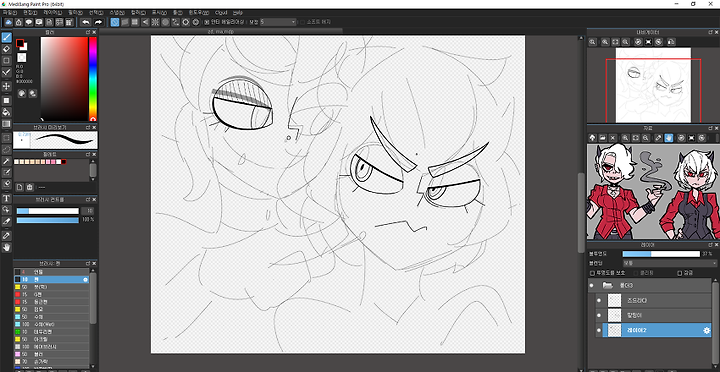Screen dimensions: 720x372
Task: Select the G펜 brush in brush list
Action: (51, 294)
